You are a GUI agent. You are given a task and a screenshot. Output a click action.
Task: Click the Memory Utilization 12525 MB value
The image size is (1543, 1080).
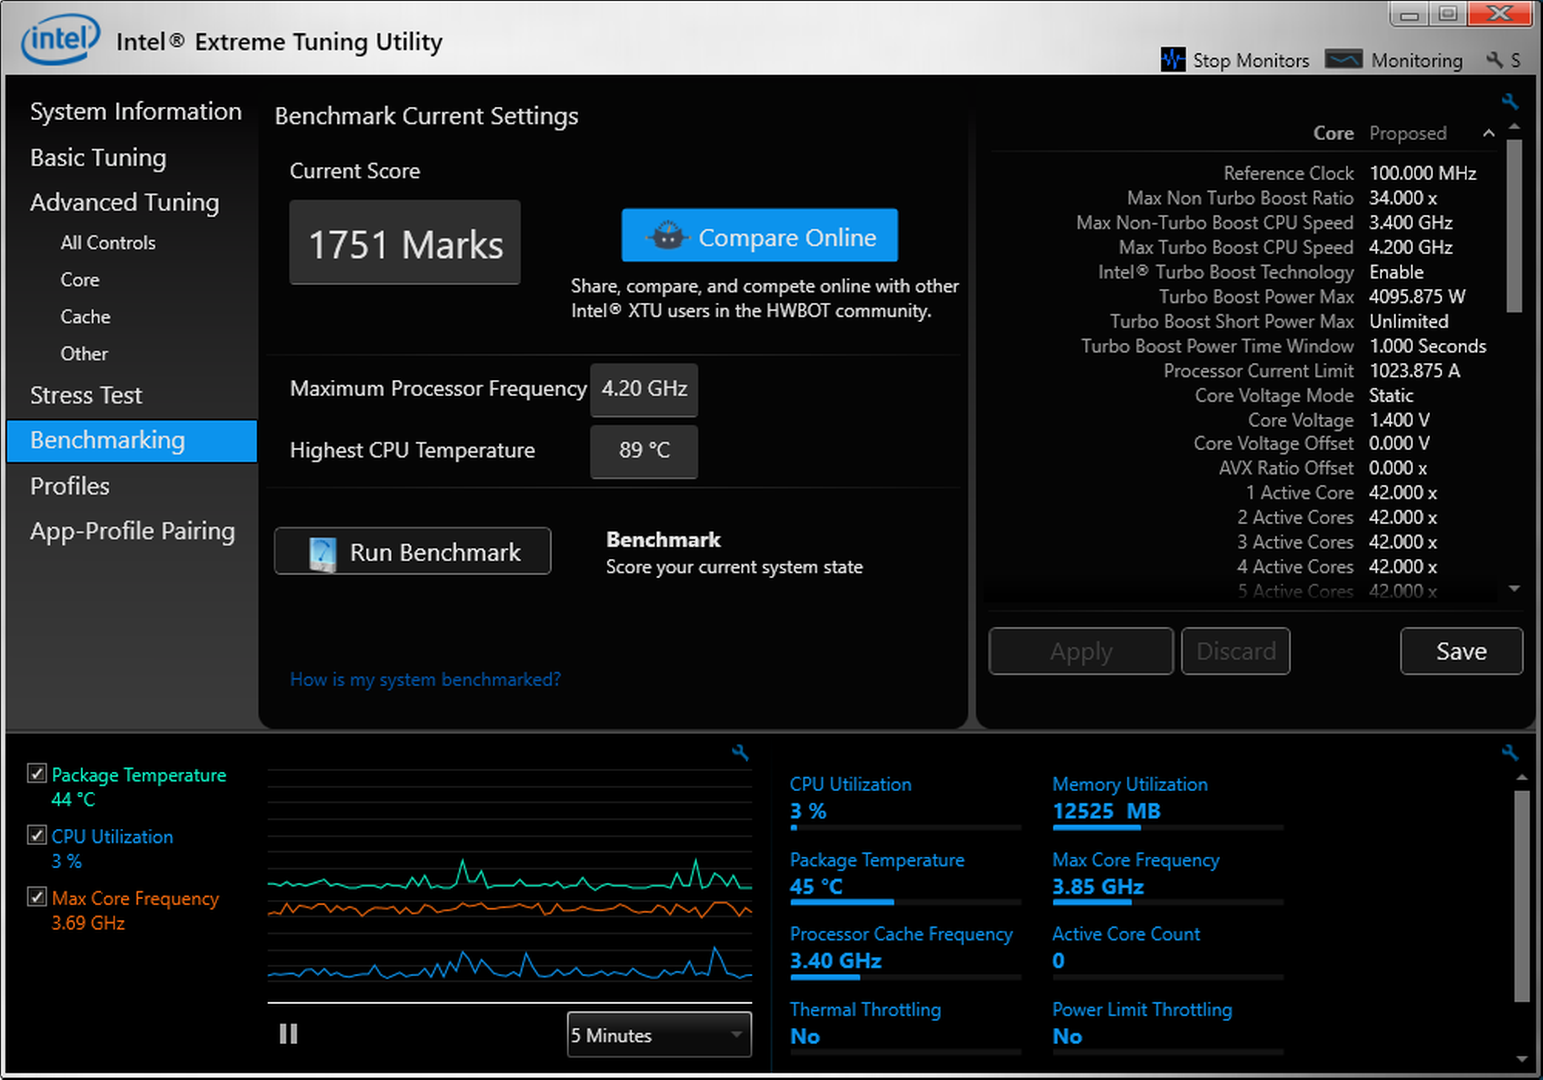click(1106, 811)
